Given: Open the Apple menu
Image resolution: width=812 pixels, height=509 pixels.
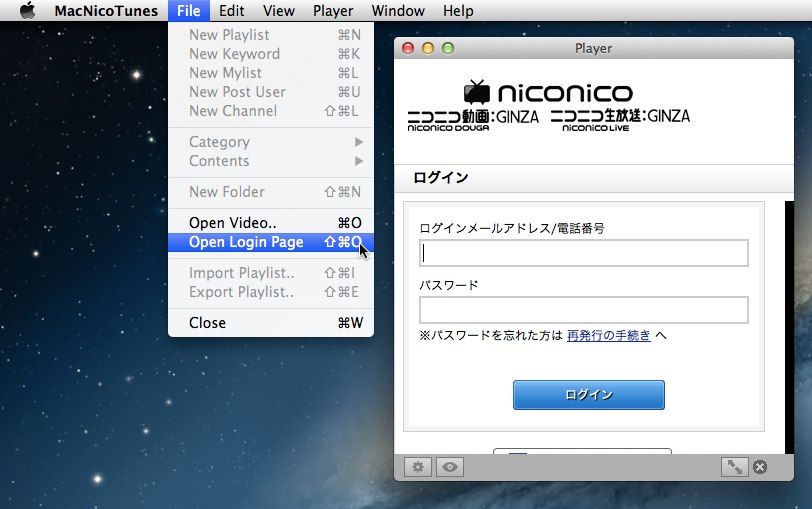Looking at the screenshot, I should pyautogui.click(x=27, y=10).
